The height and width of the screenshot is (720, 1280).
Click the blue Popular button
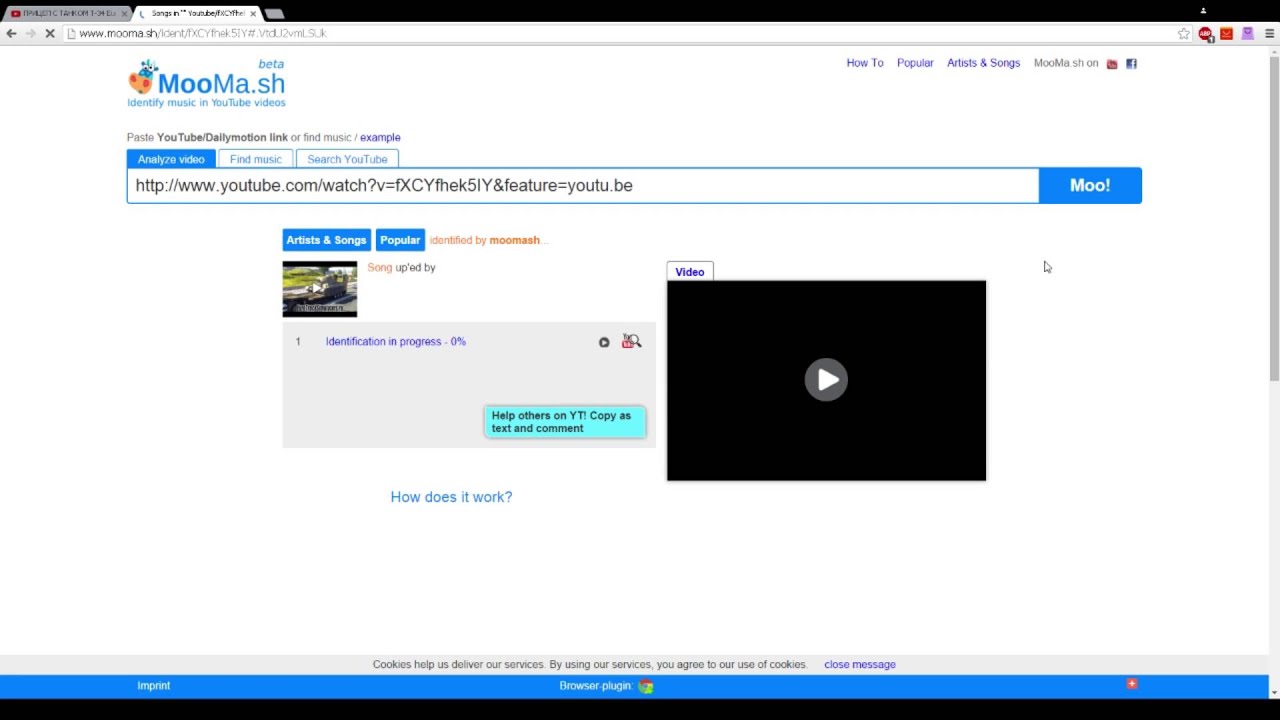pyautogui.click(x=400, y=240)
